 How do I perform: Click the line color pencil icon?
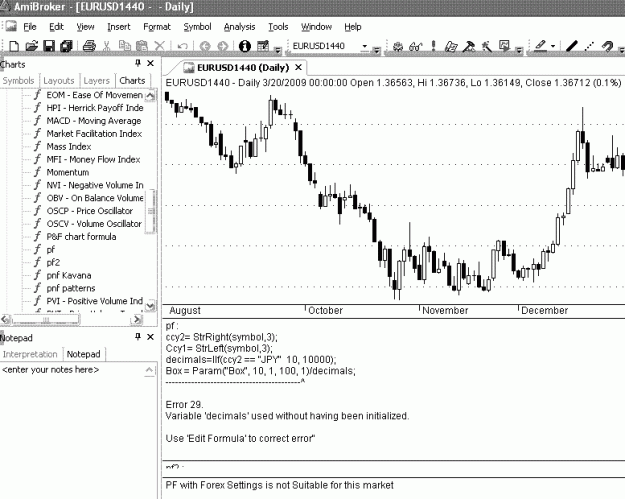(540, 46)
